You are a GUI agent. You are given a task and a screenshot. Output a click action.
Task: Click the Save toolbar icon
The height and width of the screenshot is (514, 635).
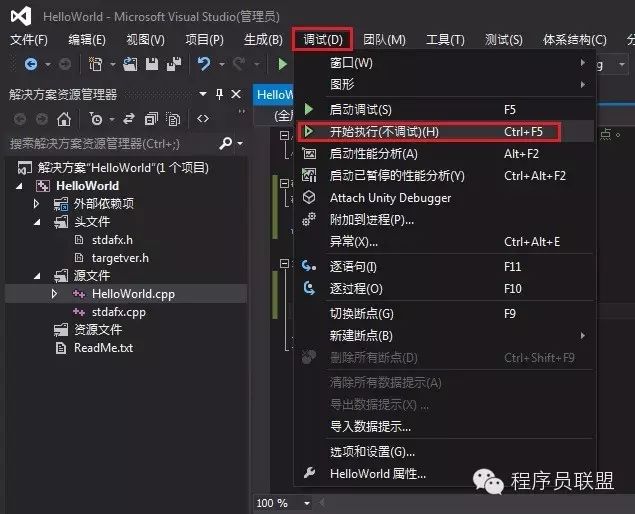[x=152, y=64]
